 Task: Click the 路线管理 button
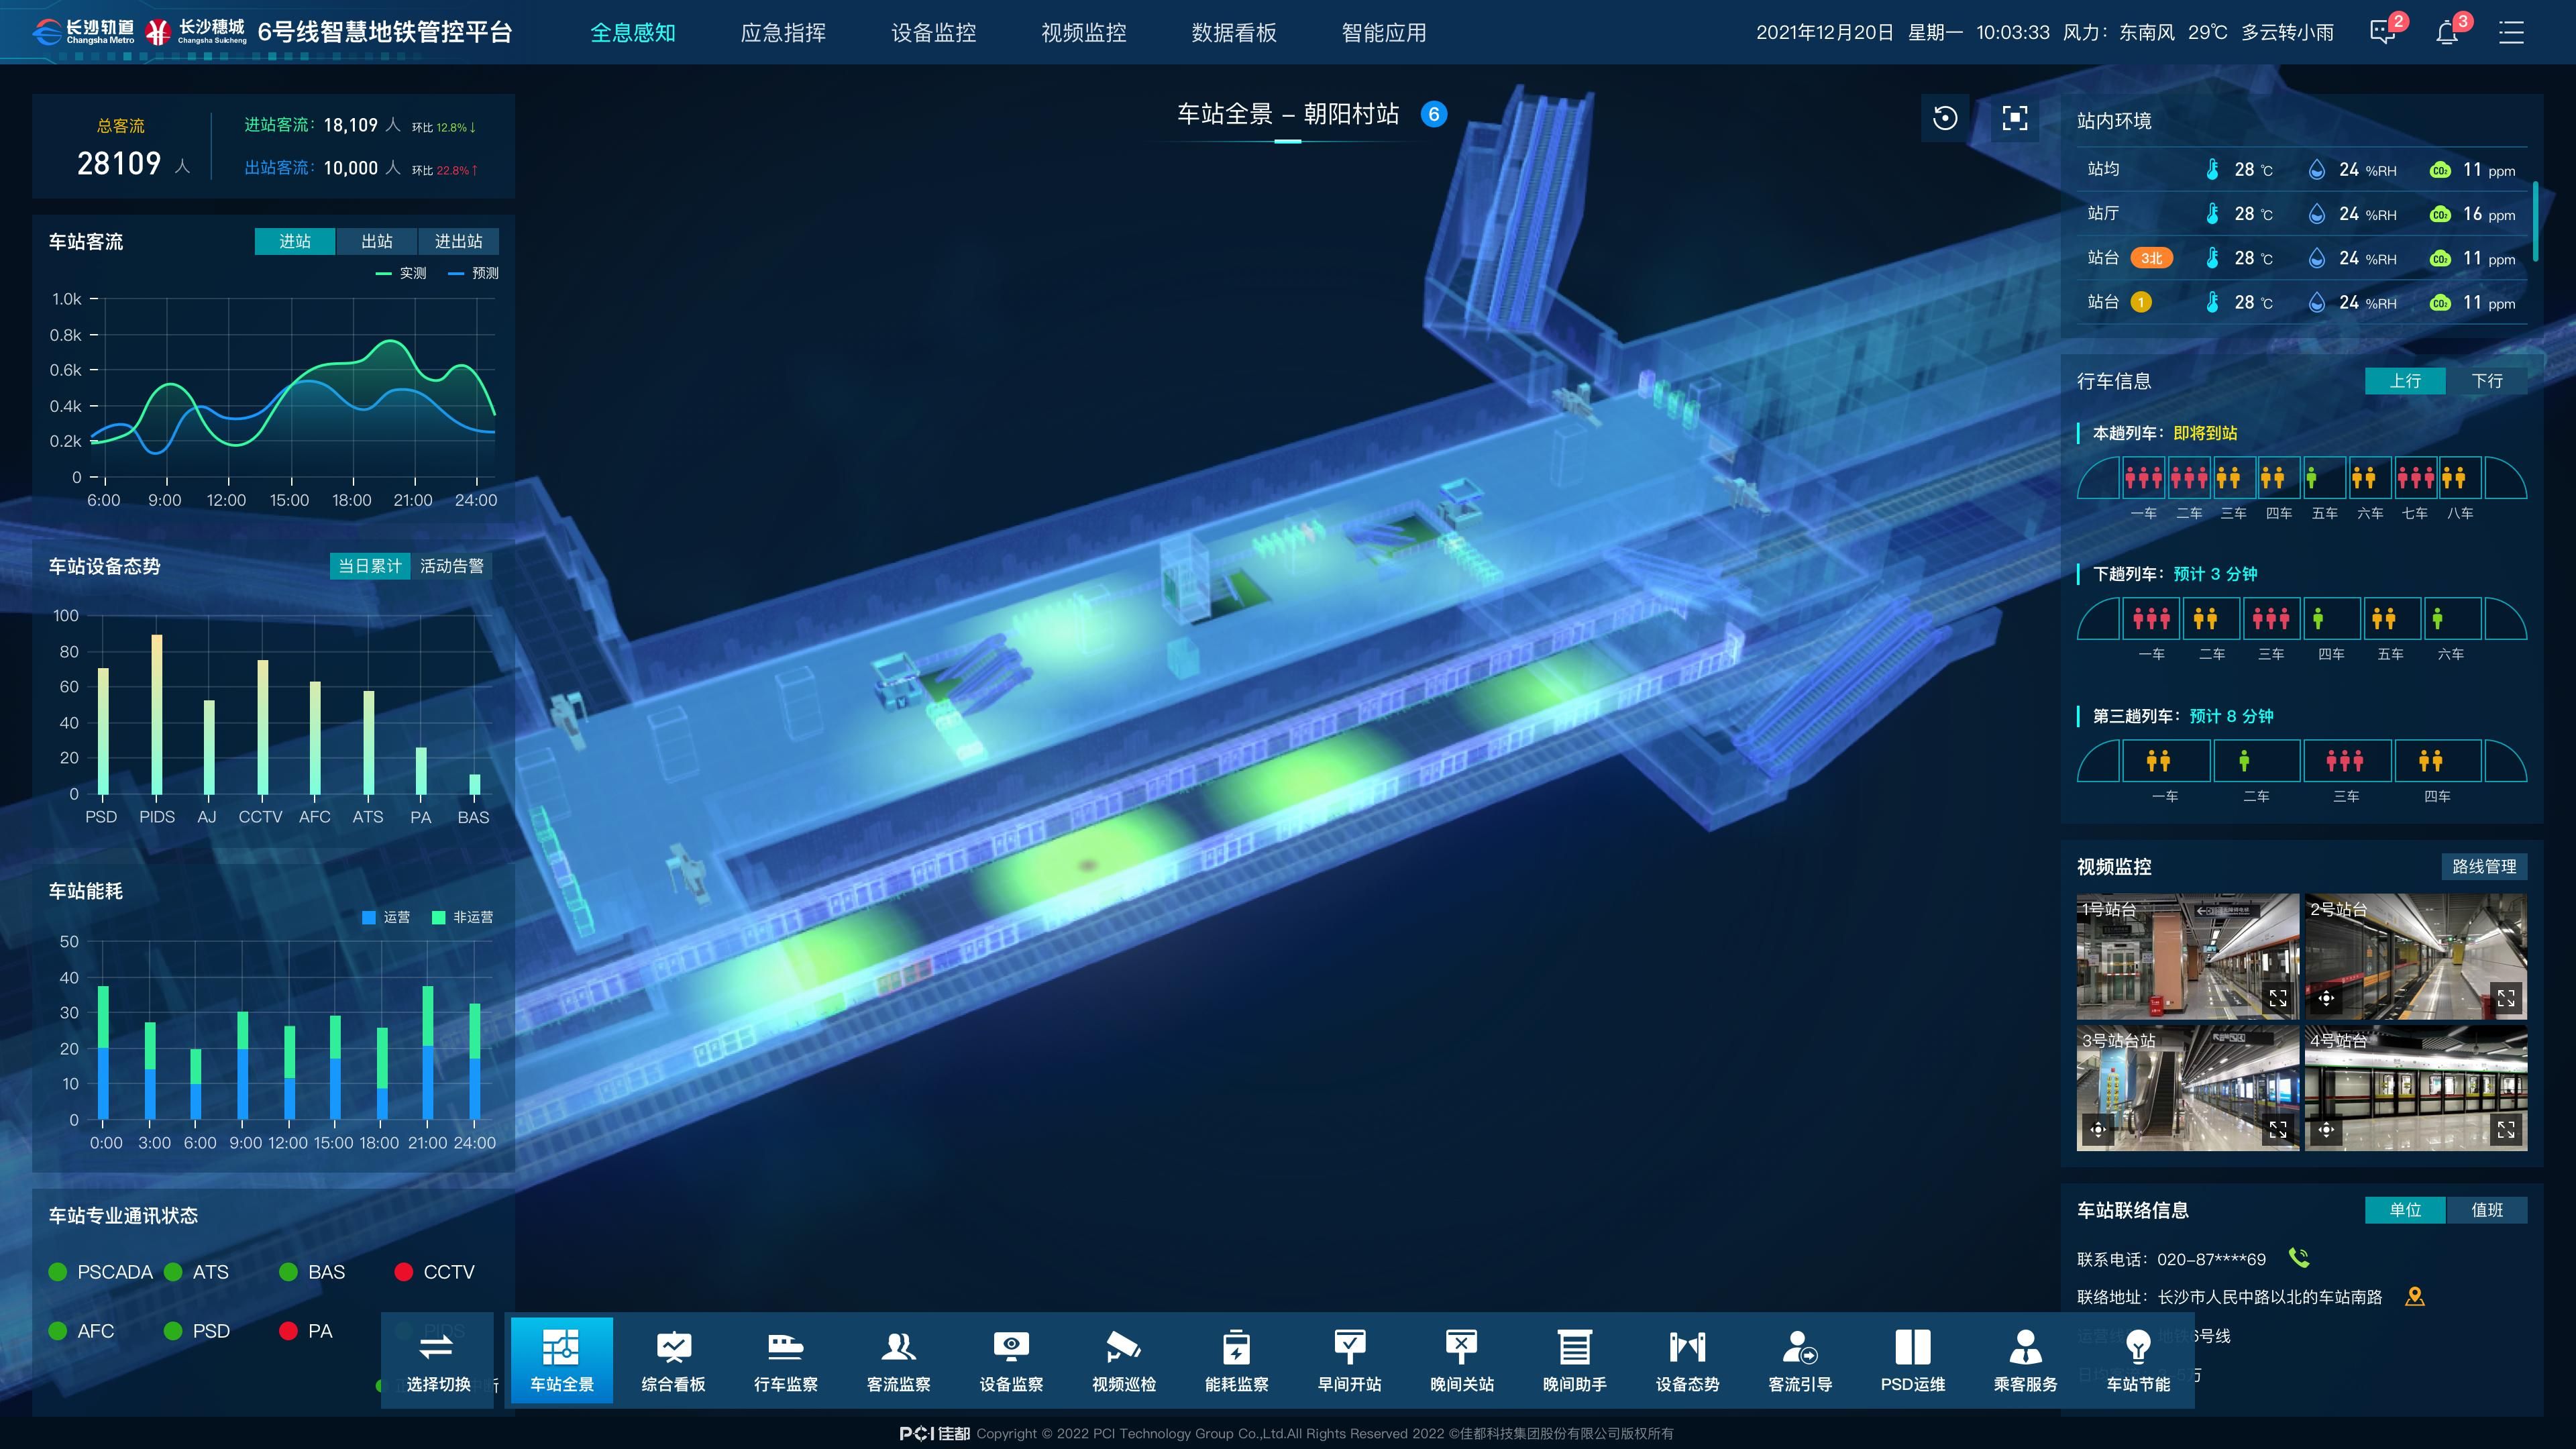pyautogui.click(x=2484, y=866)
